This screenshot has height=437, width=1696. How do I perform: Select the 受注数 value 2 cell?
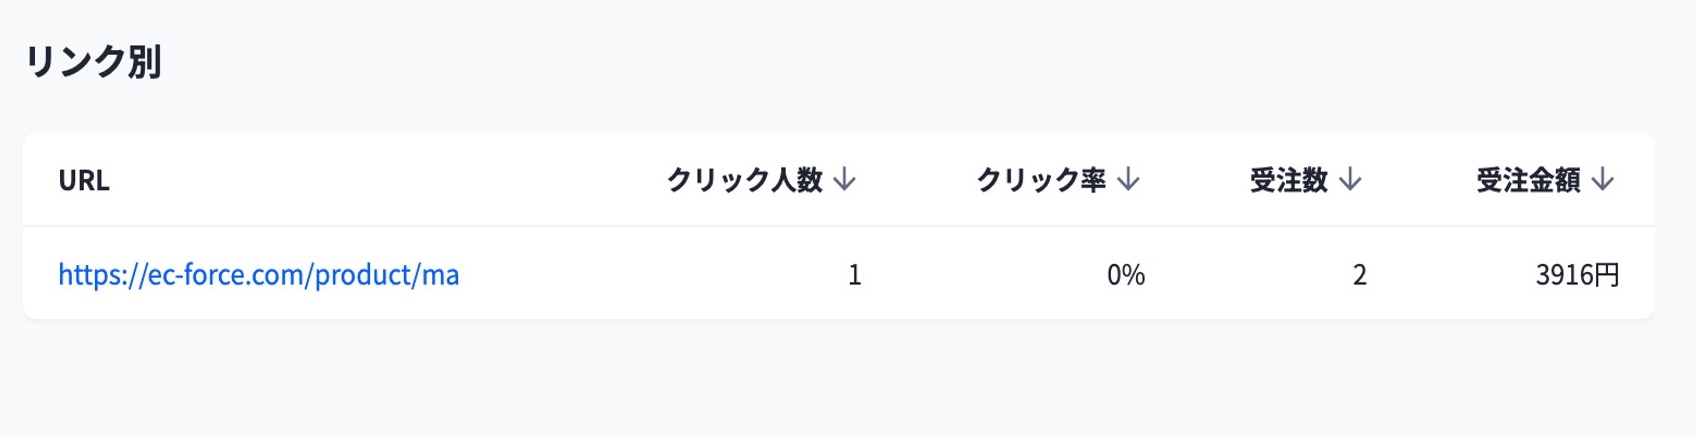[1359, 274]
